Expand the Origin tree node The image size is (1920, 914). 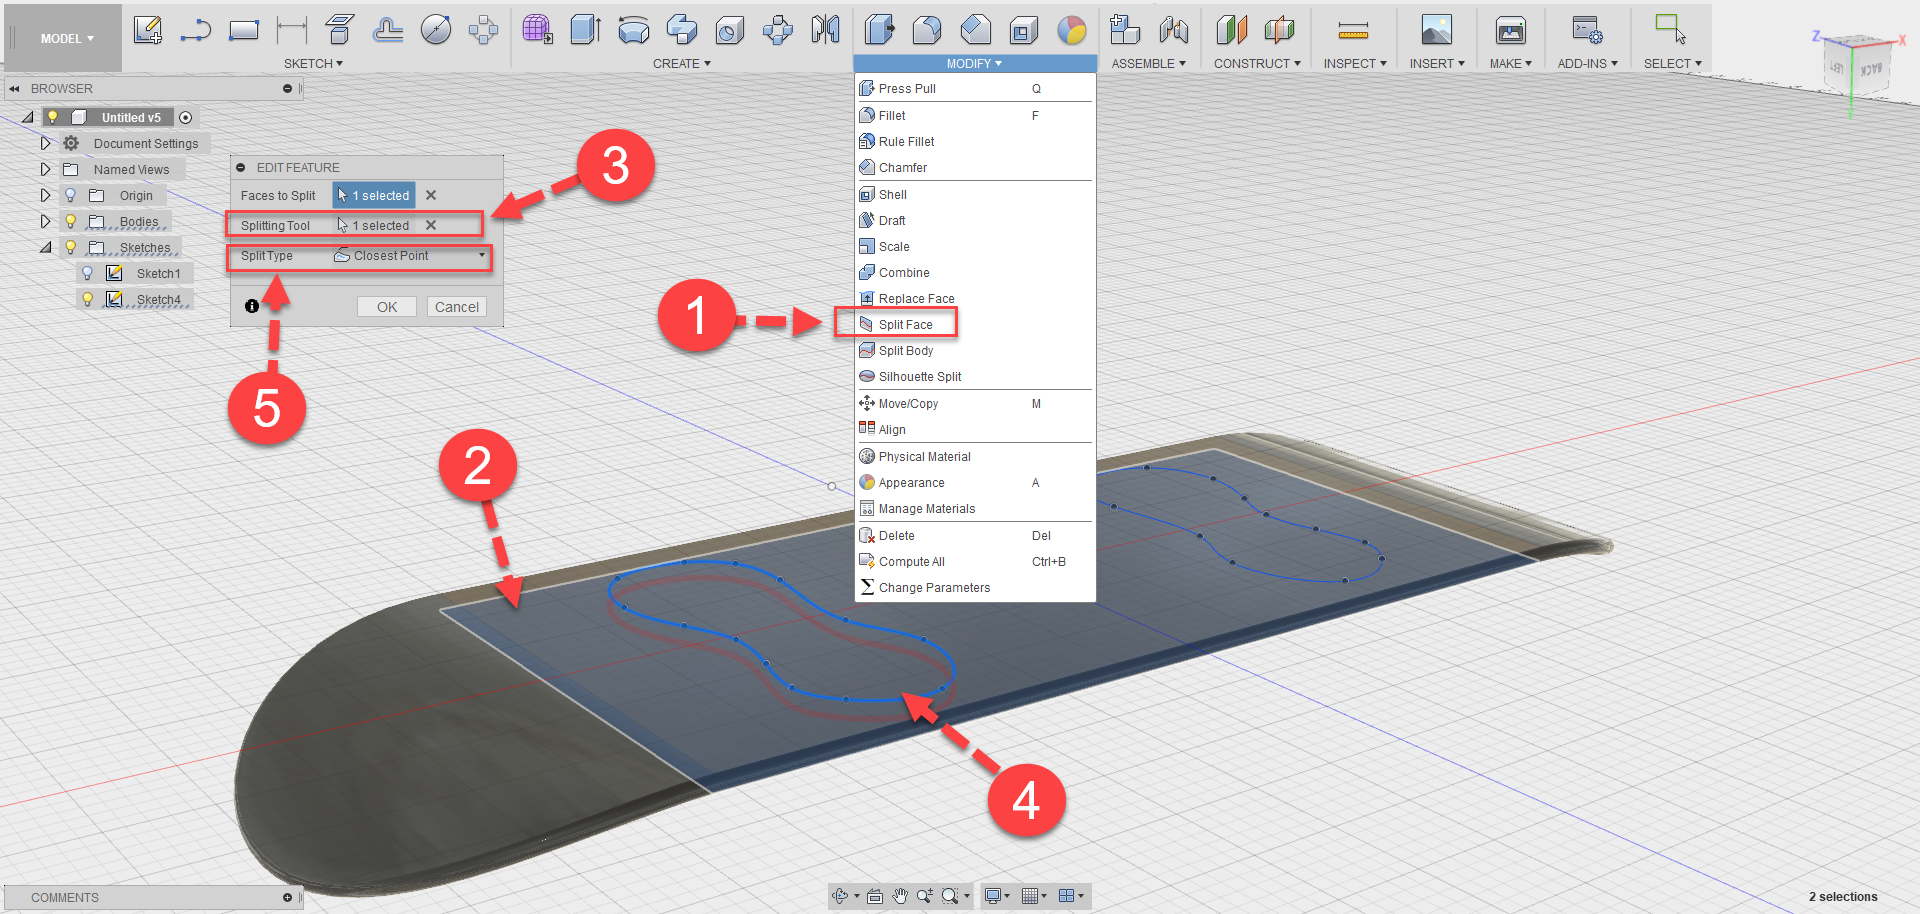tap(45, 195)
